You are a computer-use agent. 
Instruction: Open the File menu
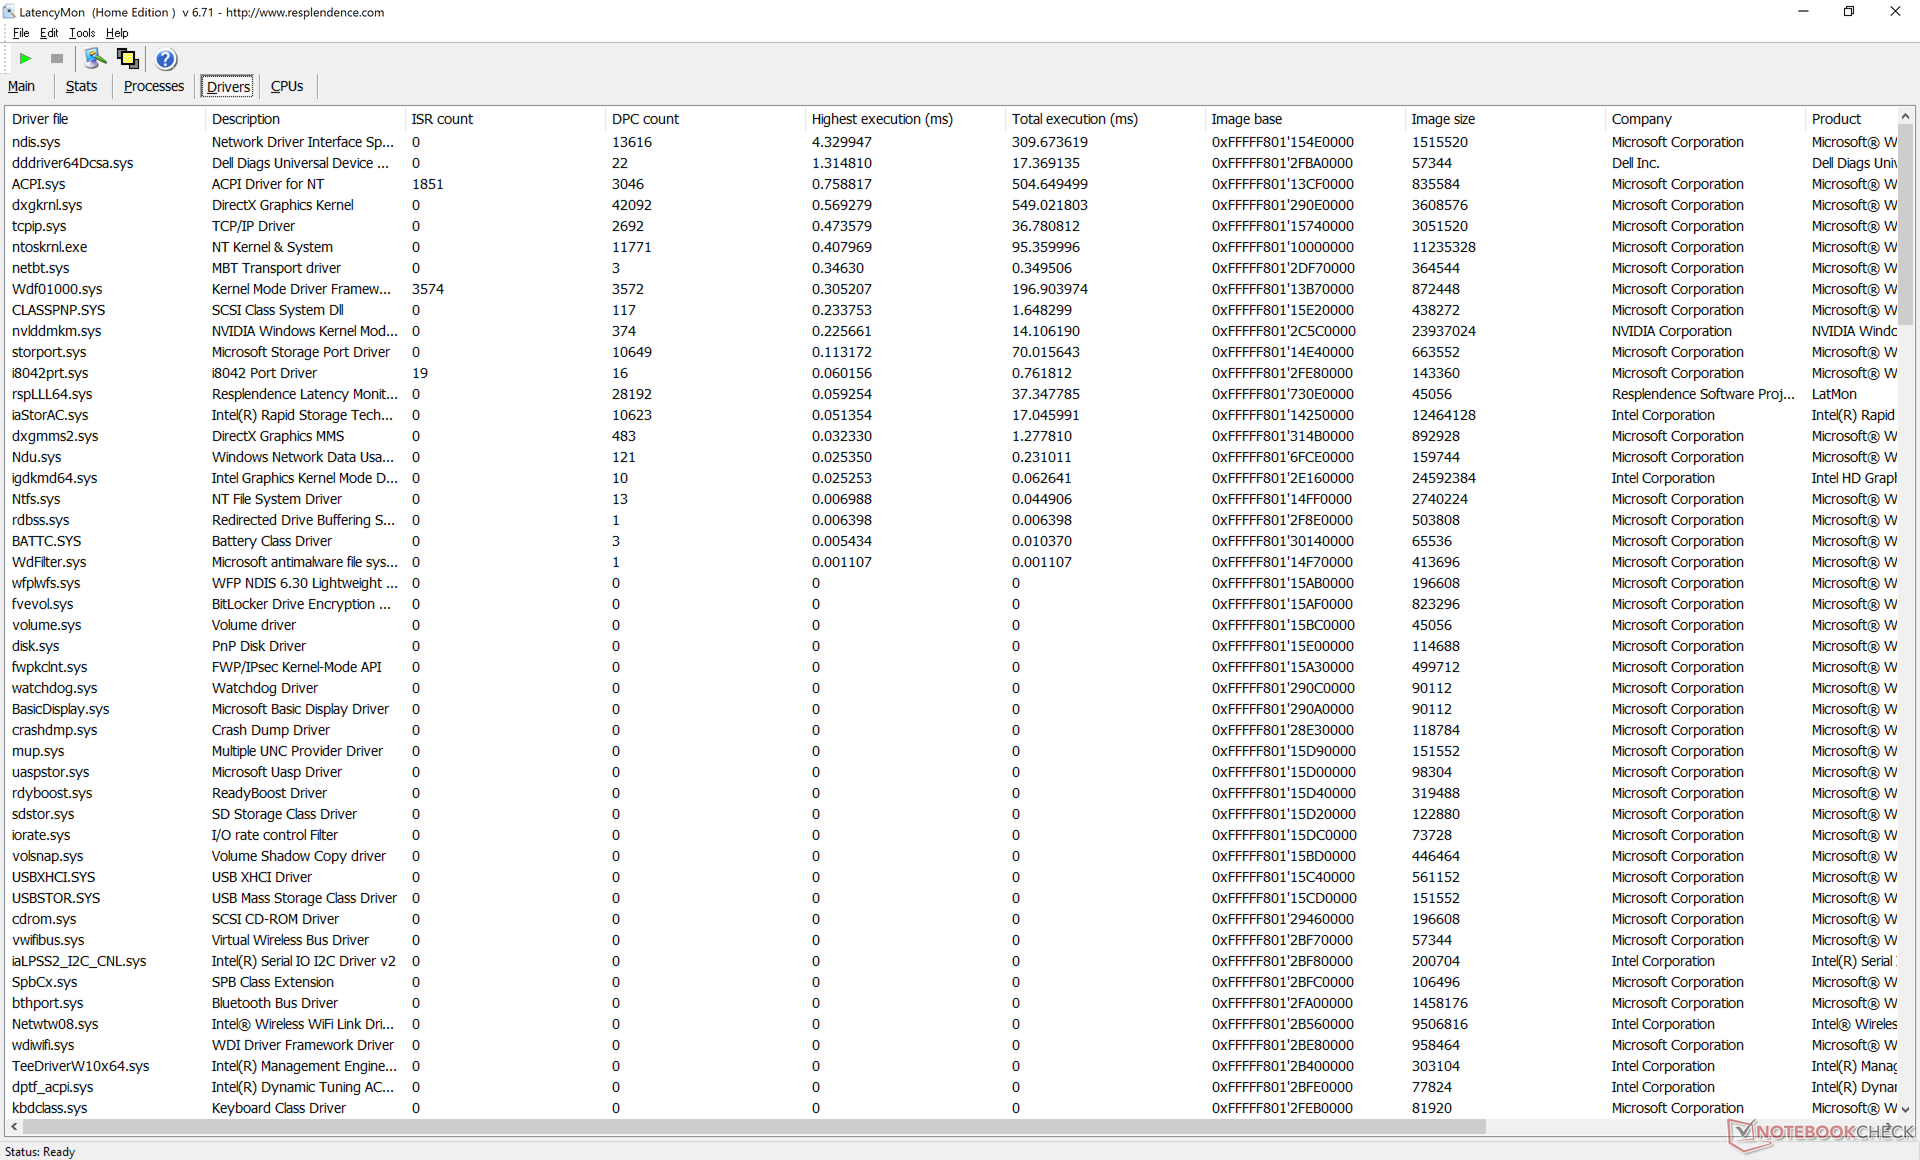[x=21, y=33]
